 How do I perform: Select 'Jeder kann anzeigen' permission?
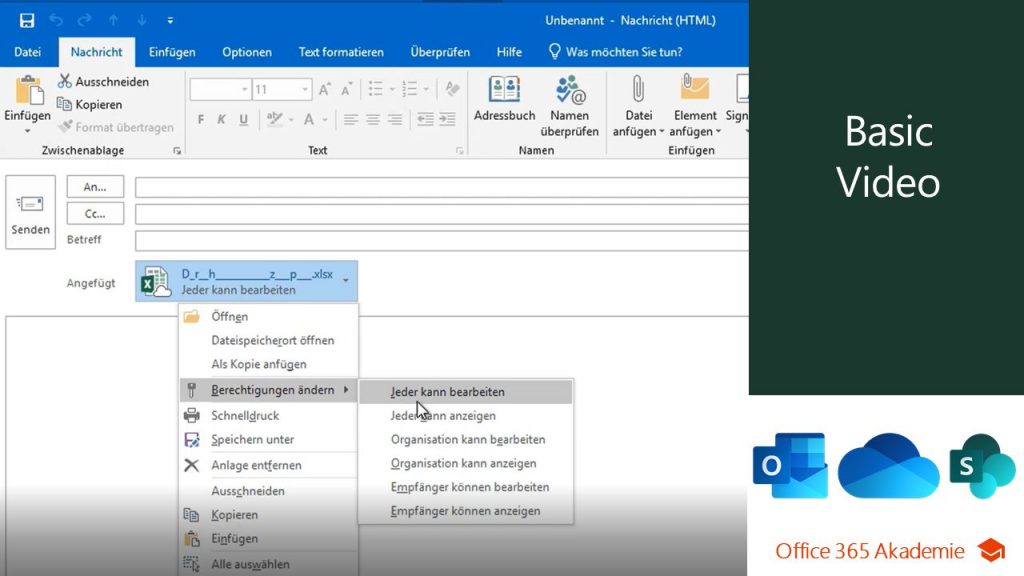click(x=466, y=416)
